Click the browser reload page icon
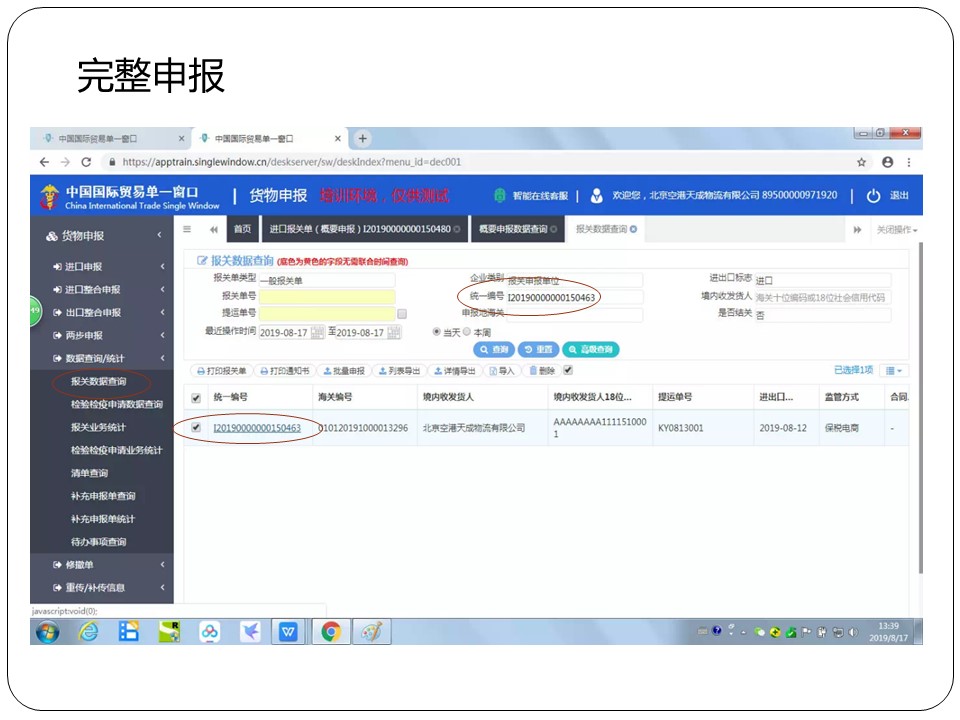This screenshot has width=960, height=720. point(86,162)
